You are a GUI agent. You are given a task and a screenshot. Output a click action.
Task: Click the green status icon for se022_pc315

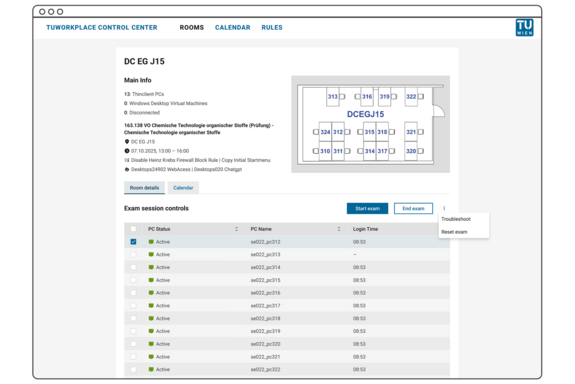[151, 280]
